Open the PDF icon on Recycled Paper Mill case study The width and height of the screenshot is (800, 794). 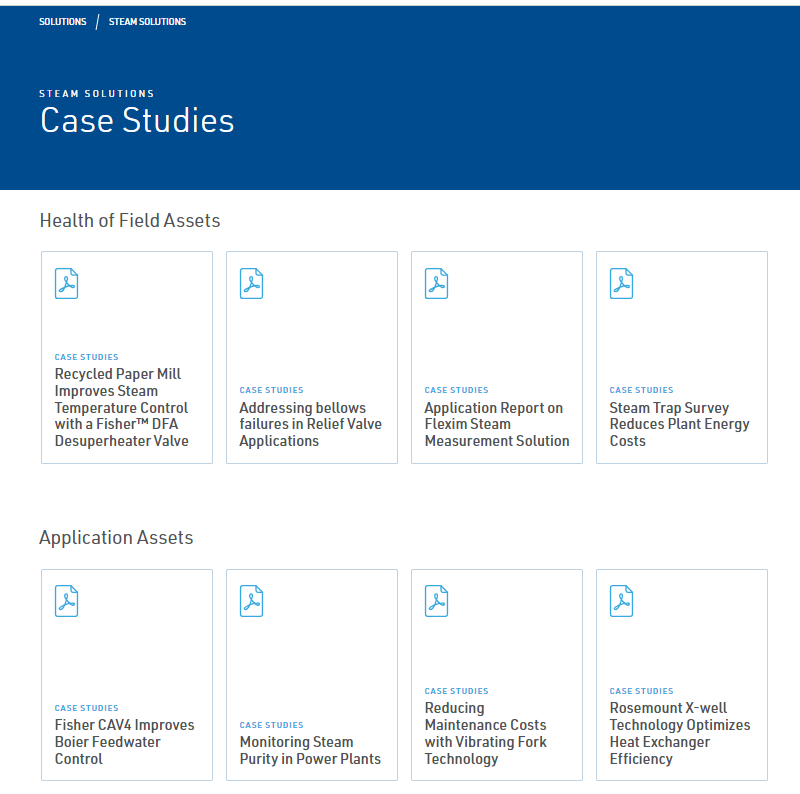pos(66,283)
